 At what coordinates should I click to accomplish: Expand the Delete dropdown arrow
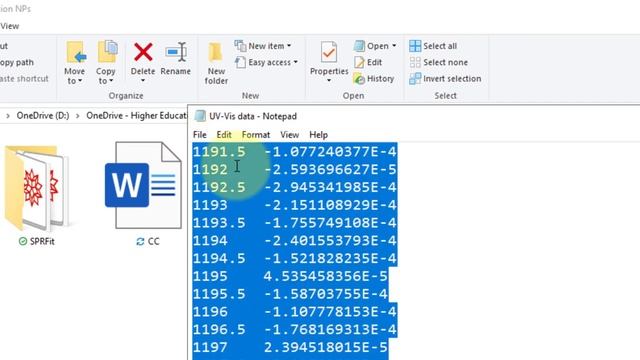point(143,81)
